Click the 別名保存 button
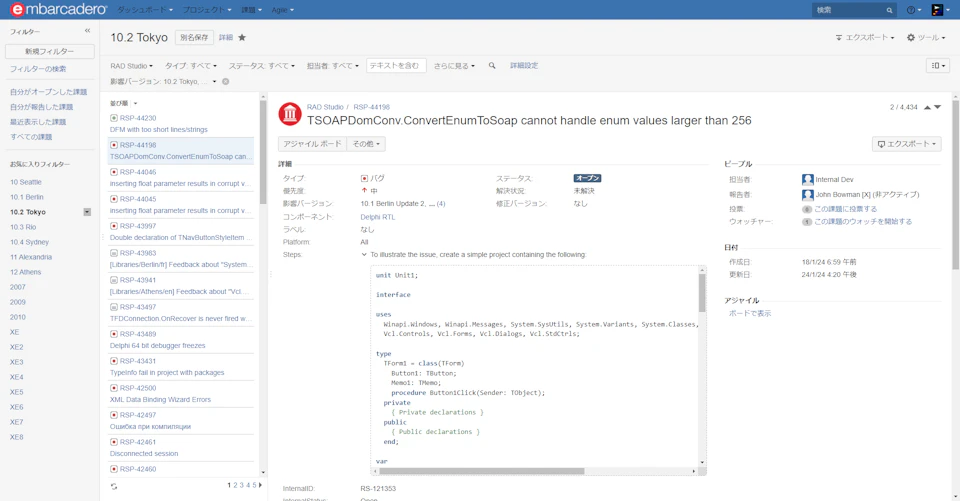Screen dimensions: 960x501 194,37
